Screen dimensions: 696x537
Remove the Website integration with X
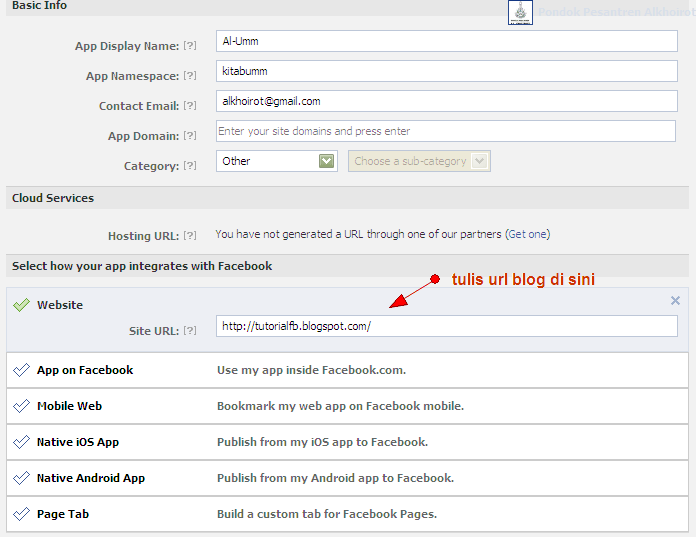(x=675, y=301)
